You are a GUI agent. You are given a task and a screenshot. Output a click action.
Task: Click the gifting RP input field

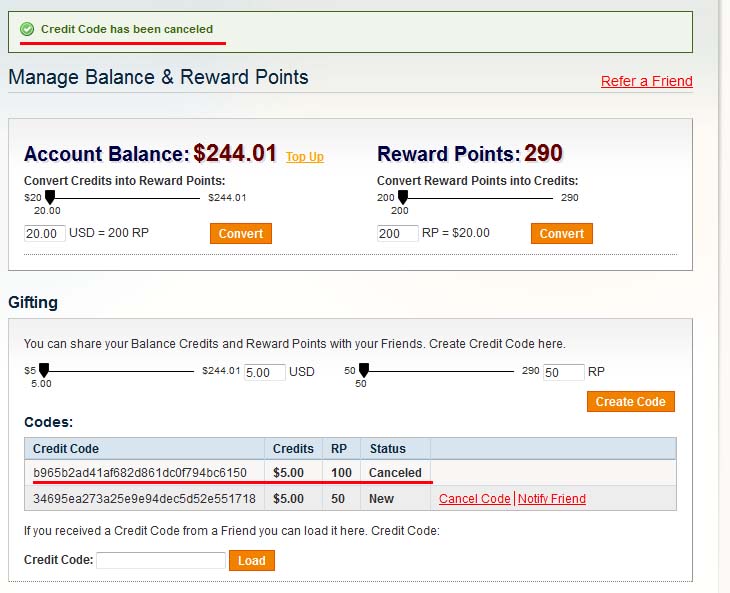click(x=563, y=372)
